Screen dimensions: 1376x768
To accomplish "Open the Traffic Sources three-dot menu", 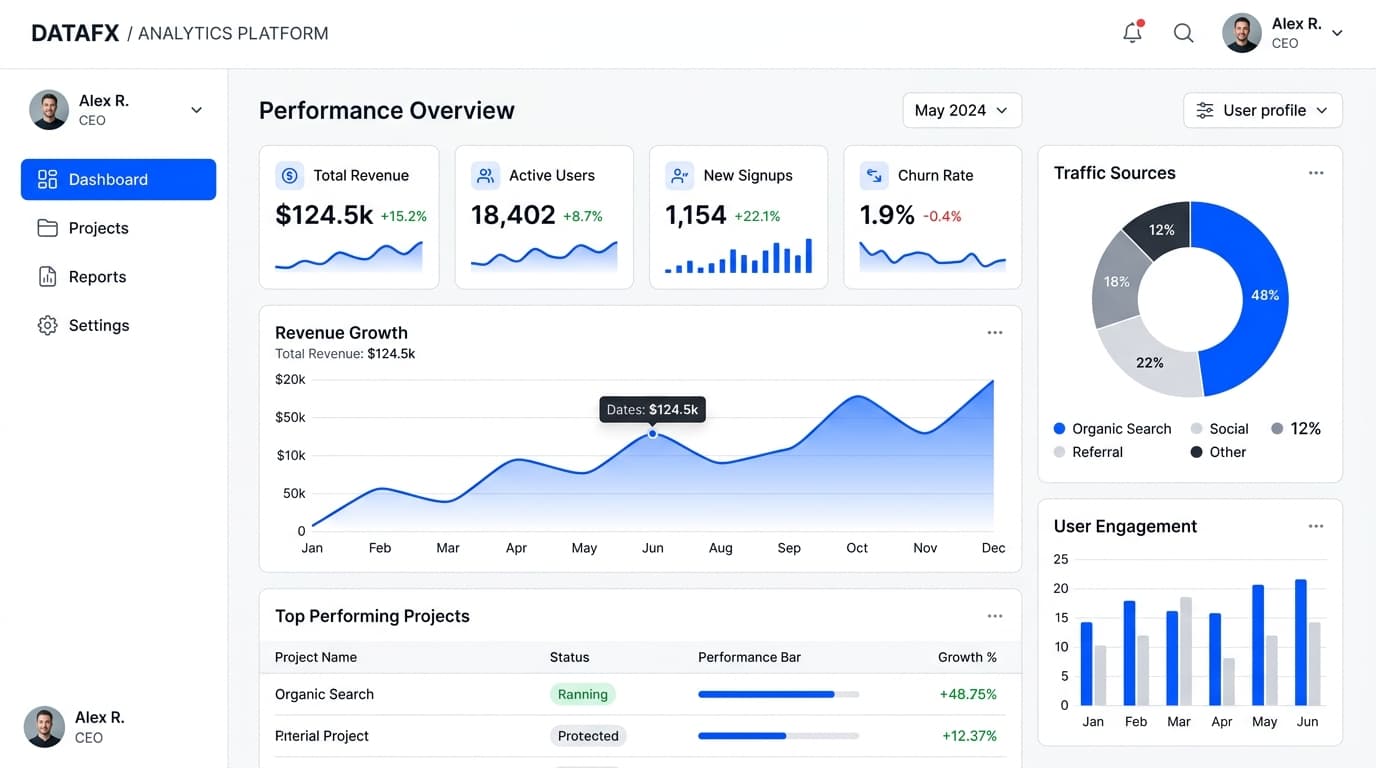I will pos(1316,173).
